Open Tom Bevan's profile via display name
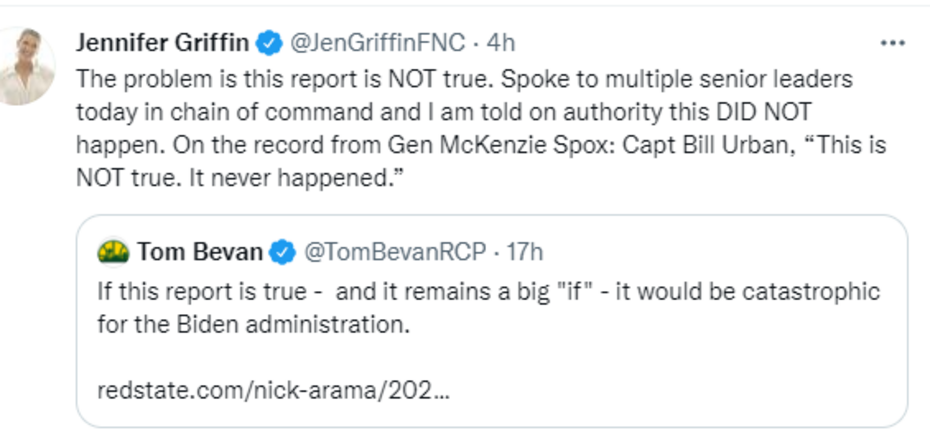The image size is (930, 448). tap(200, 253)
